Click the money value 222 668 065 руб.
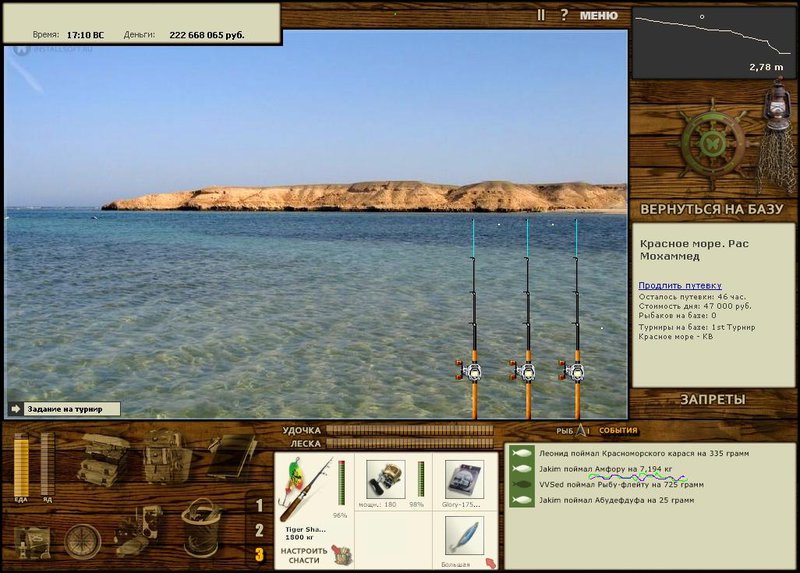The width and height of the screenshot is (800, 573). coord(207,35)
